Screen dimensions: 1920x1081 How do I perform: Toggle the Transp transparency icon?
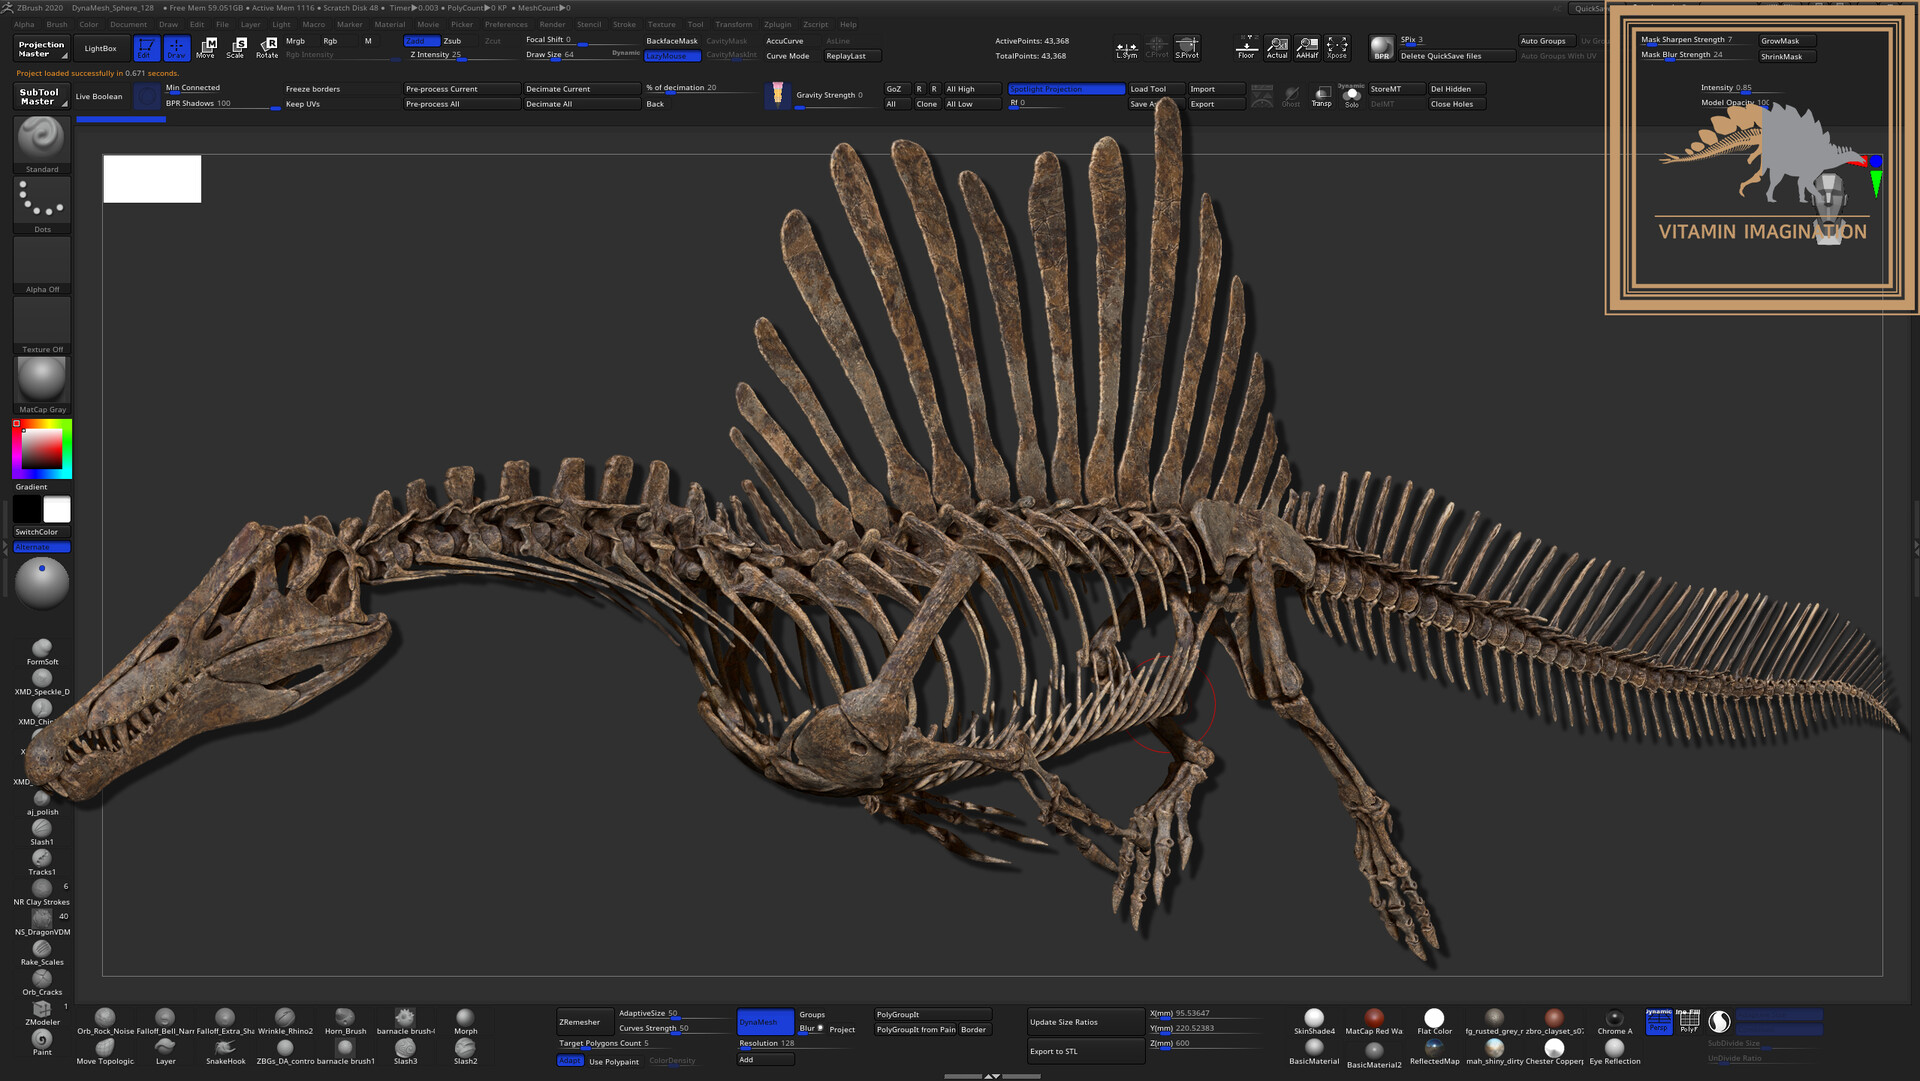(x=1322, y=96)
